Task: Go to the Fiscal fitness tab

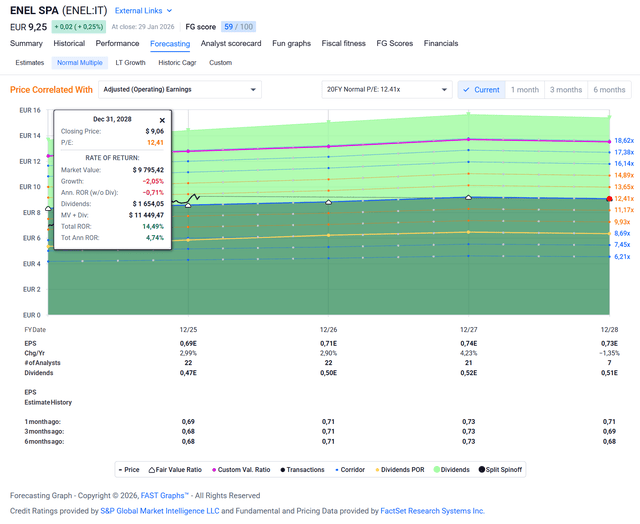Action: point(343,43)
